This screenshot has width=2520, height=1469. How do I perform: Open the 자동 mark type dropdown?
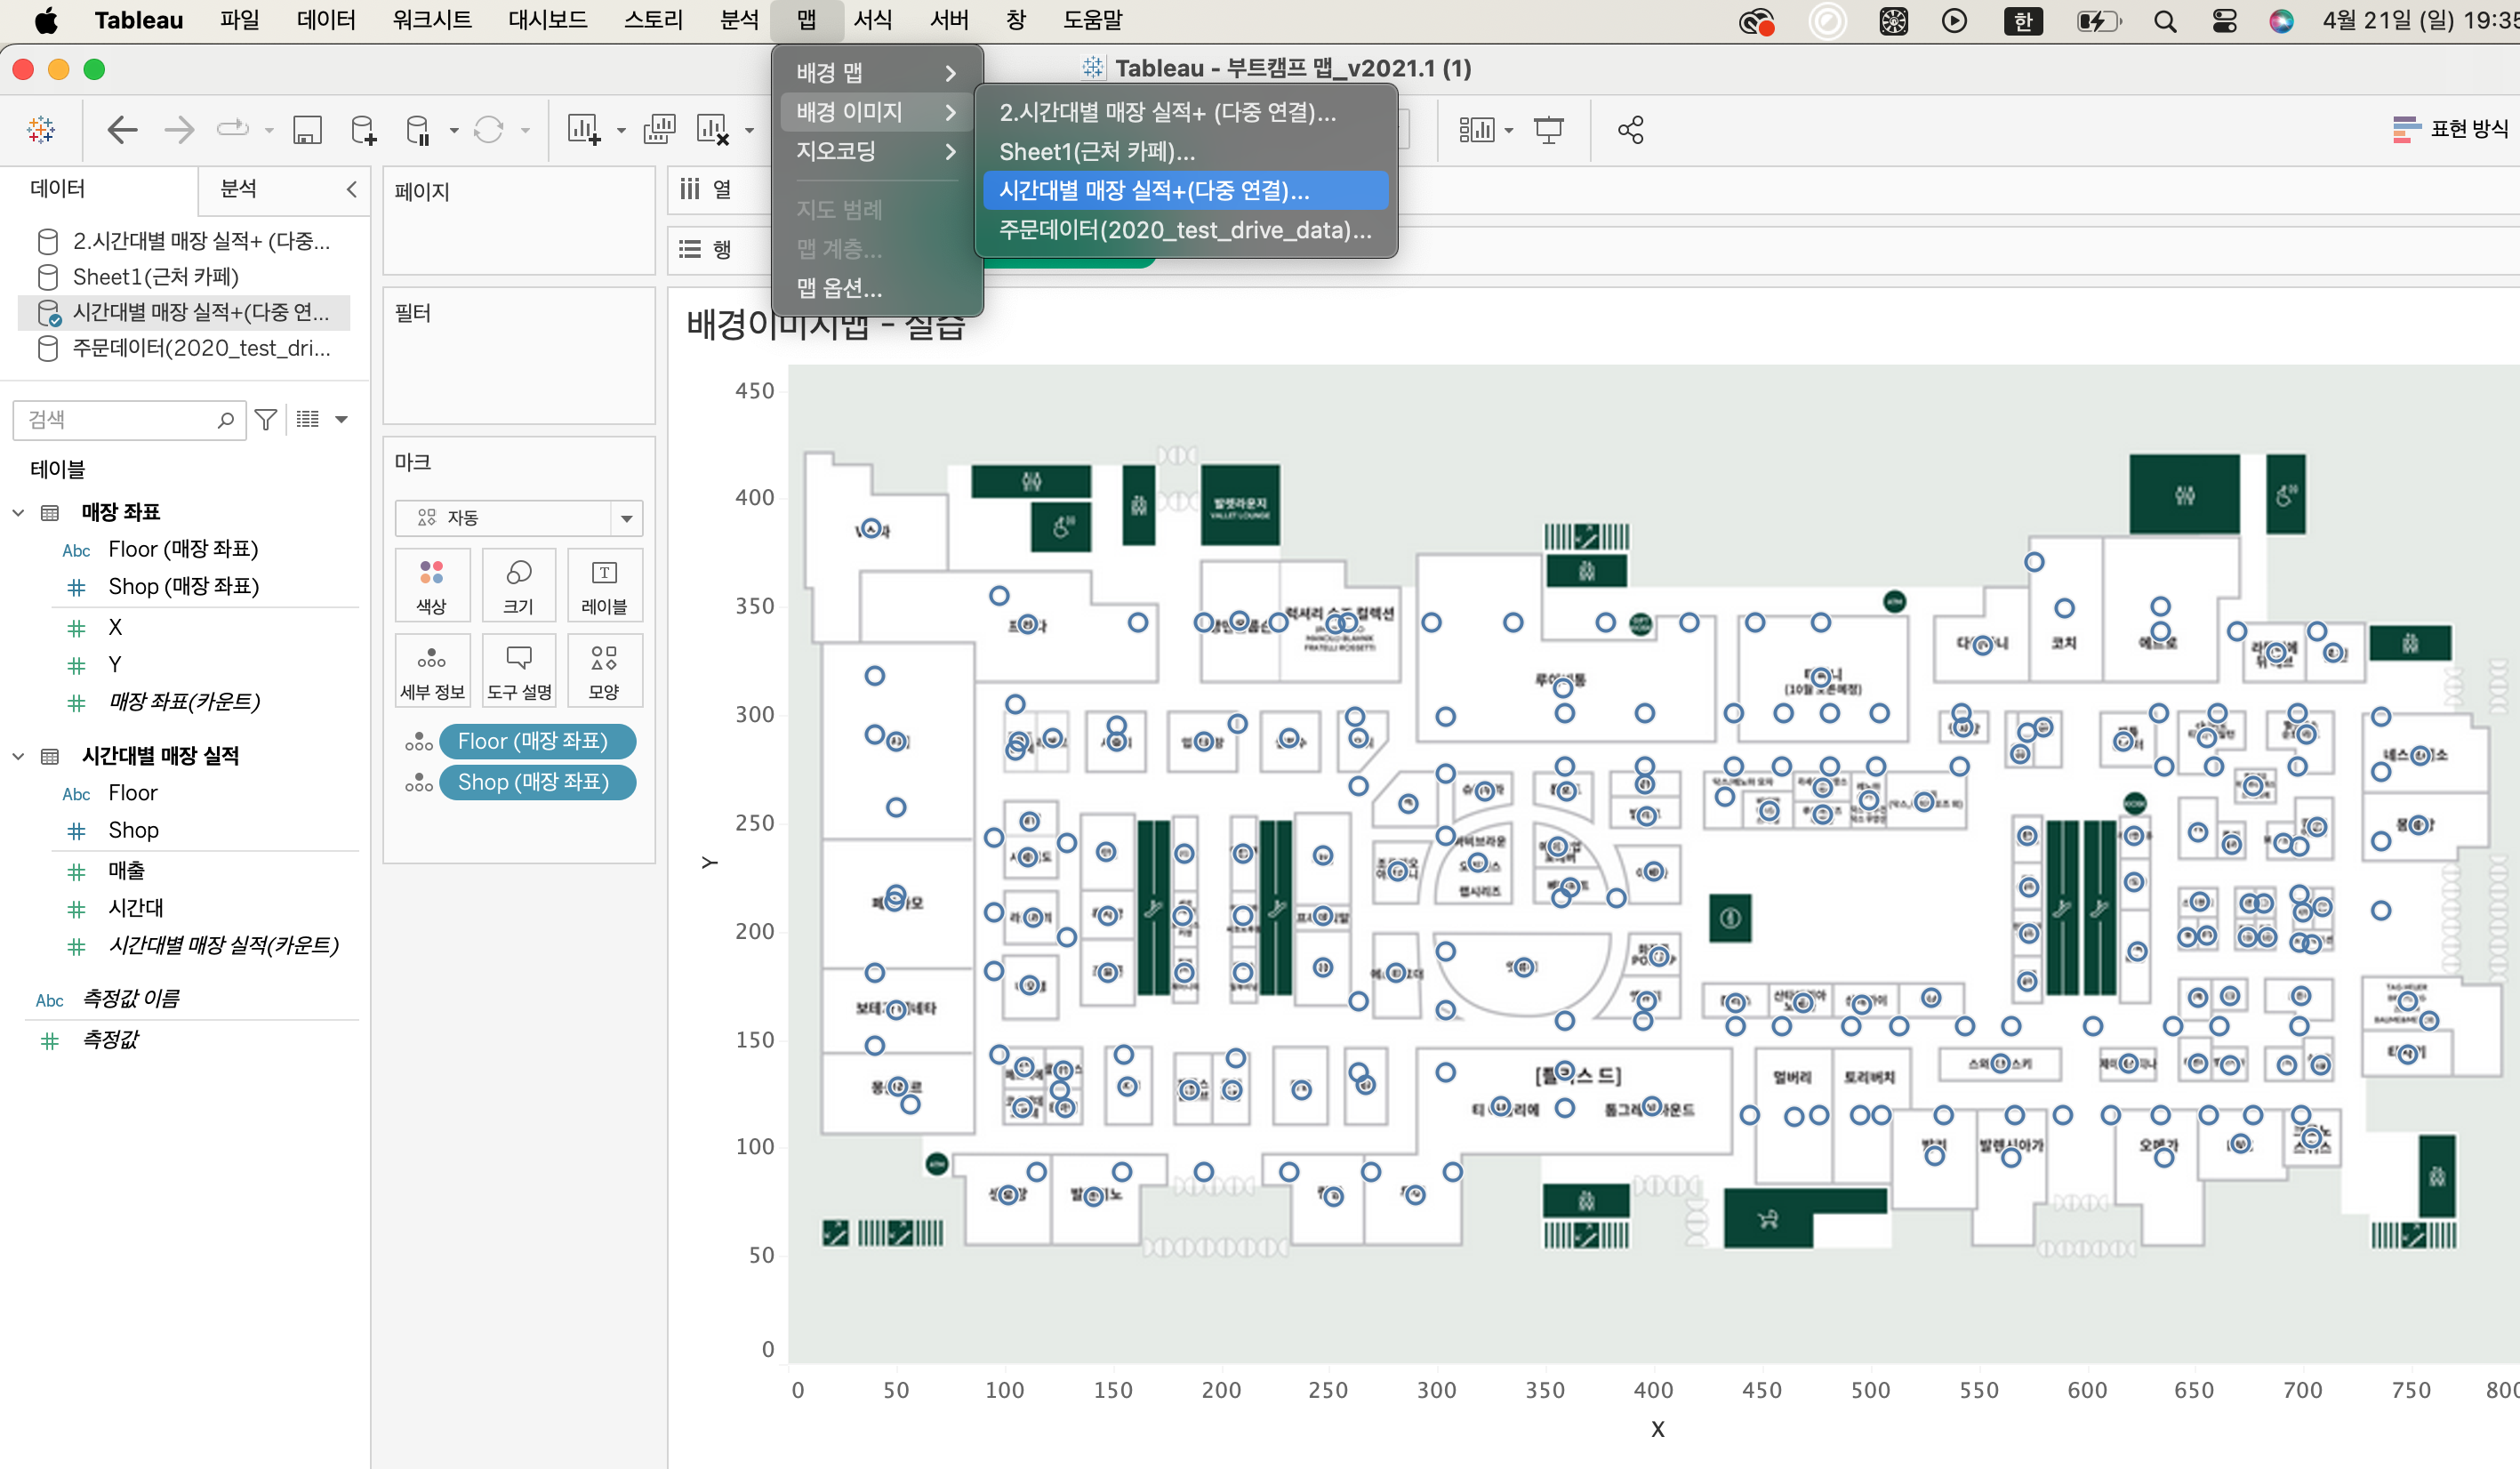626,518
